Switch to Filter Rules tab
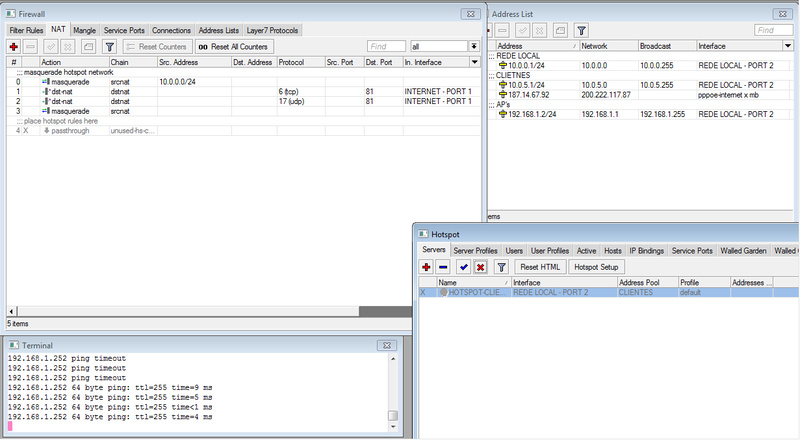 tap(26, 30)
